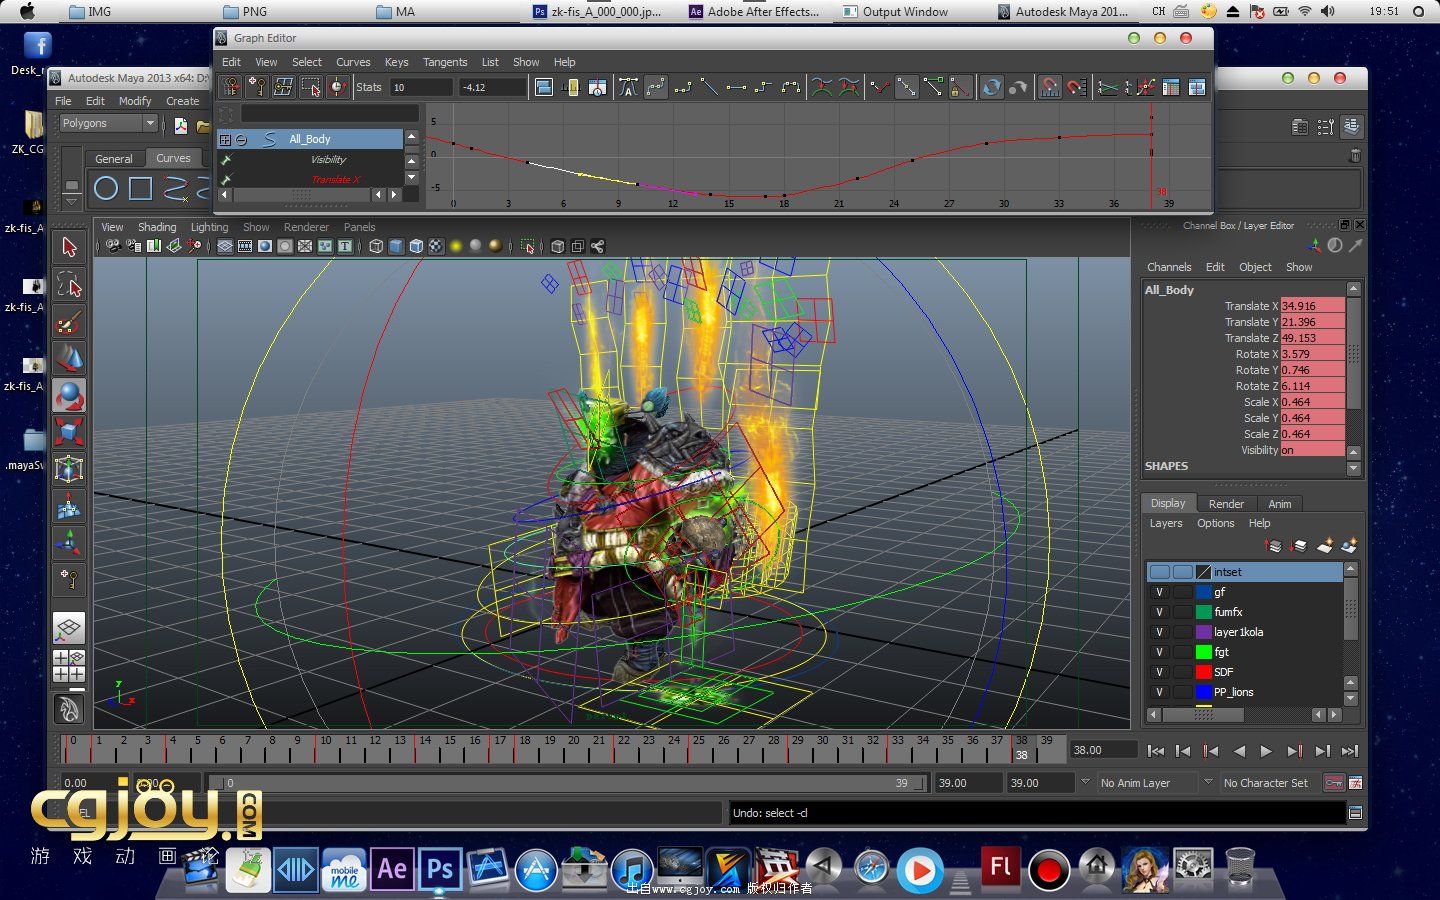Open the viewport Shading menu
1440x900 pixels.
coord(157,227)
